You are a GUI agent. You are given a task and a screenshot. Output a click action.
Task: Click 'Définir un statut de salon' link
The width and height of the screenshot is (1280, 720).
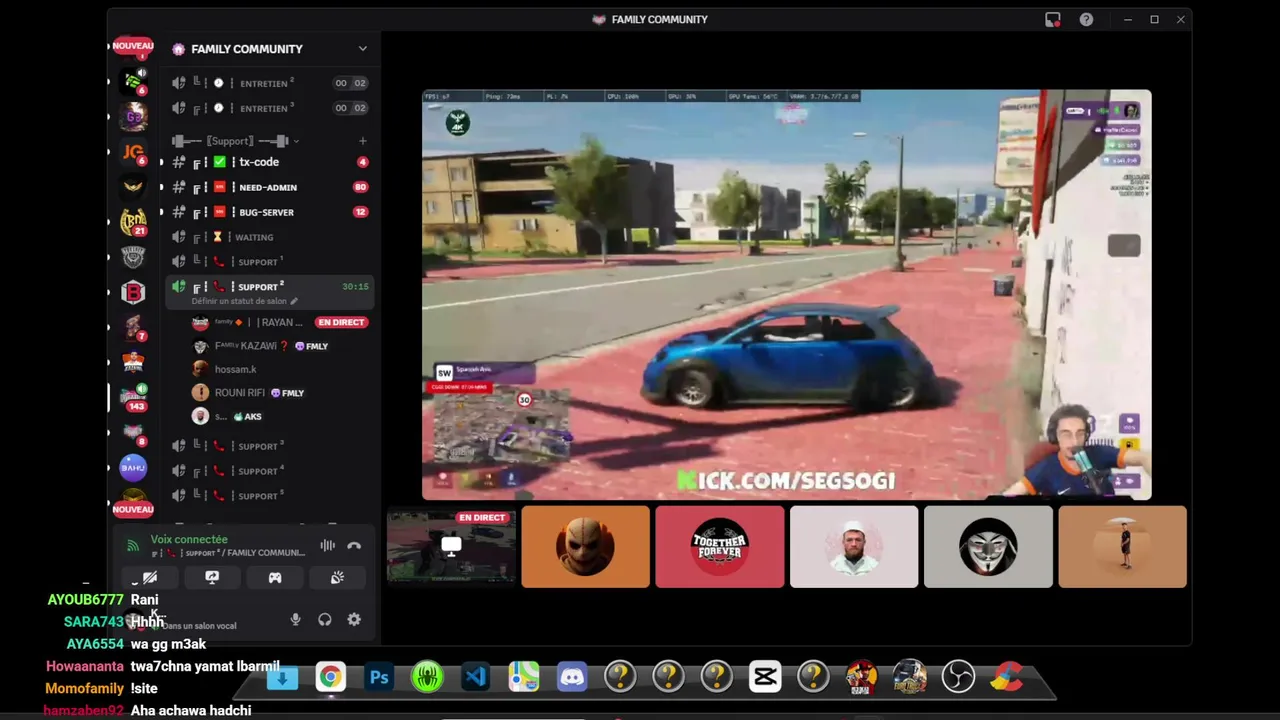tap(244, 301)
